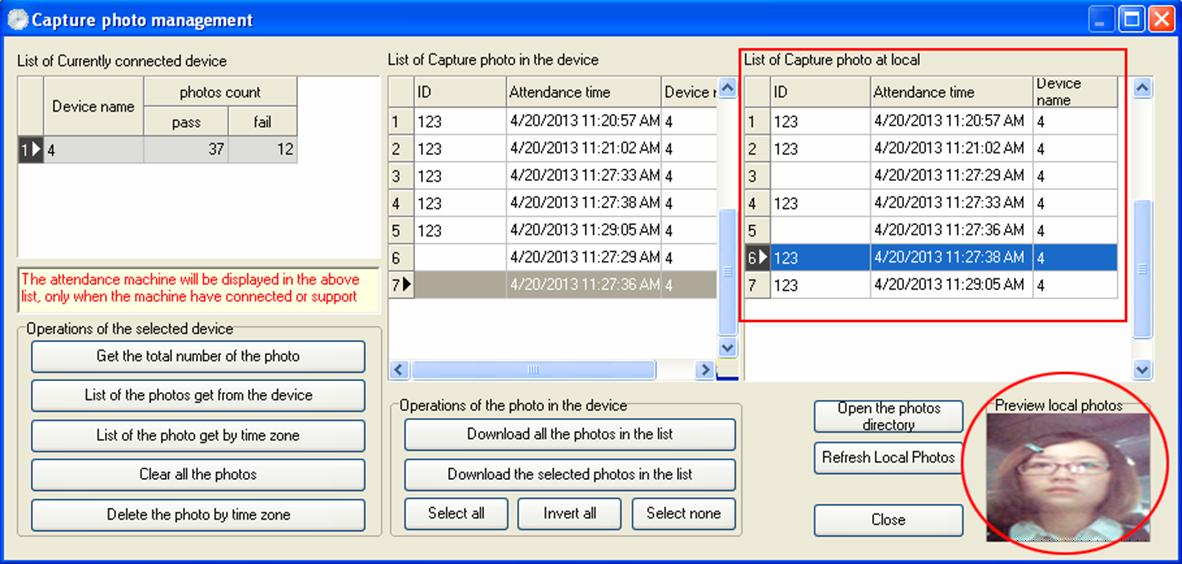Click vertical scrollbar thumb of local list

coord(1143,269)
